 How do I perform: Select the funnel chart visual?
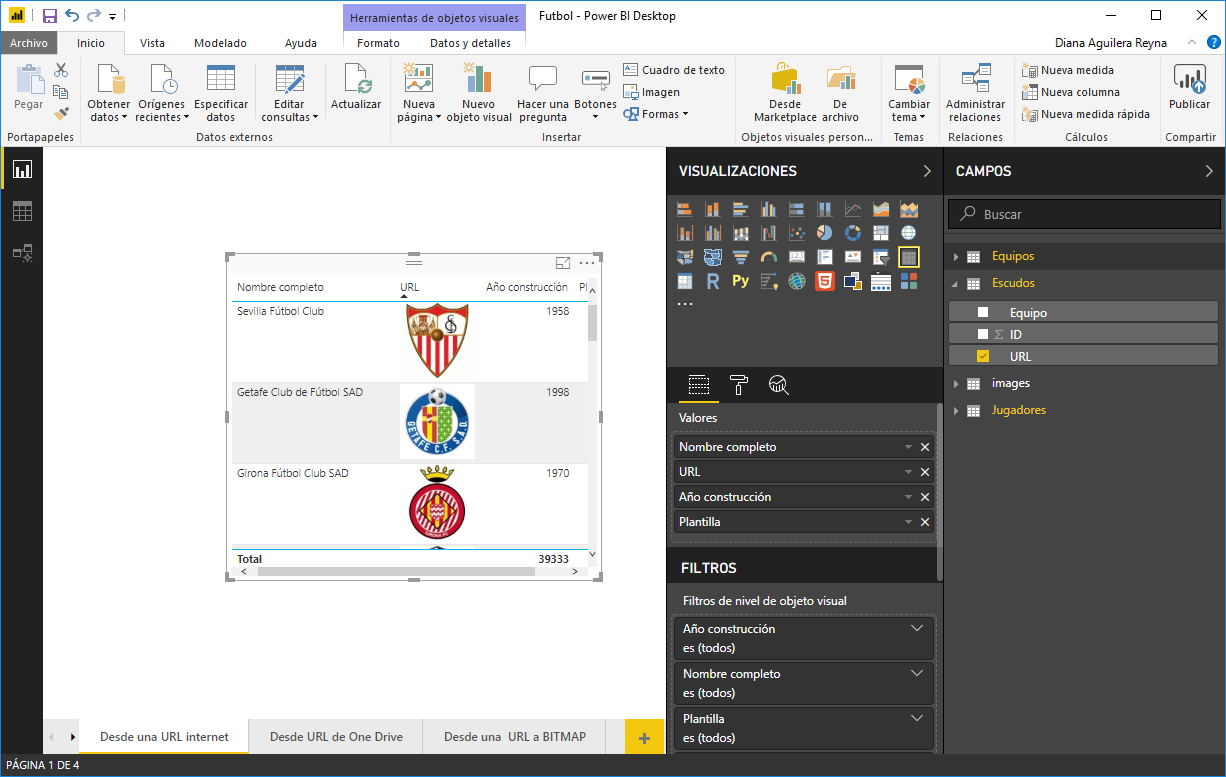coord(741,257)
